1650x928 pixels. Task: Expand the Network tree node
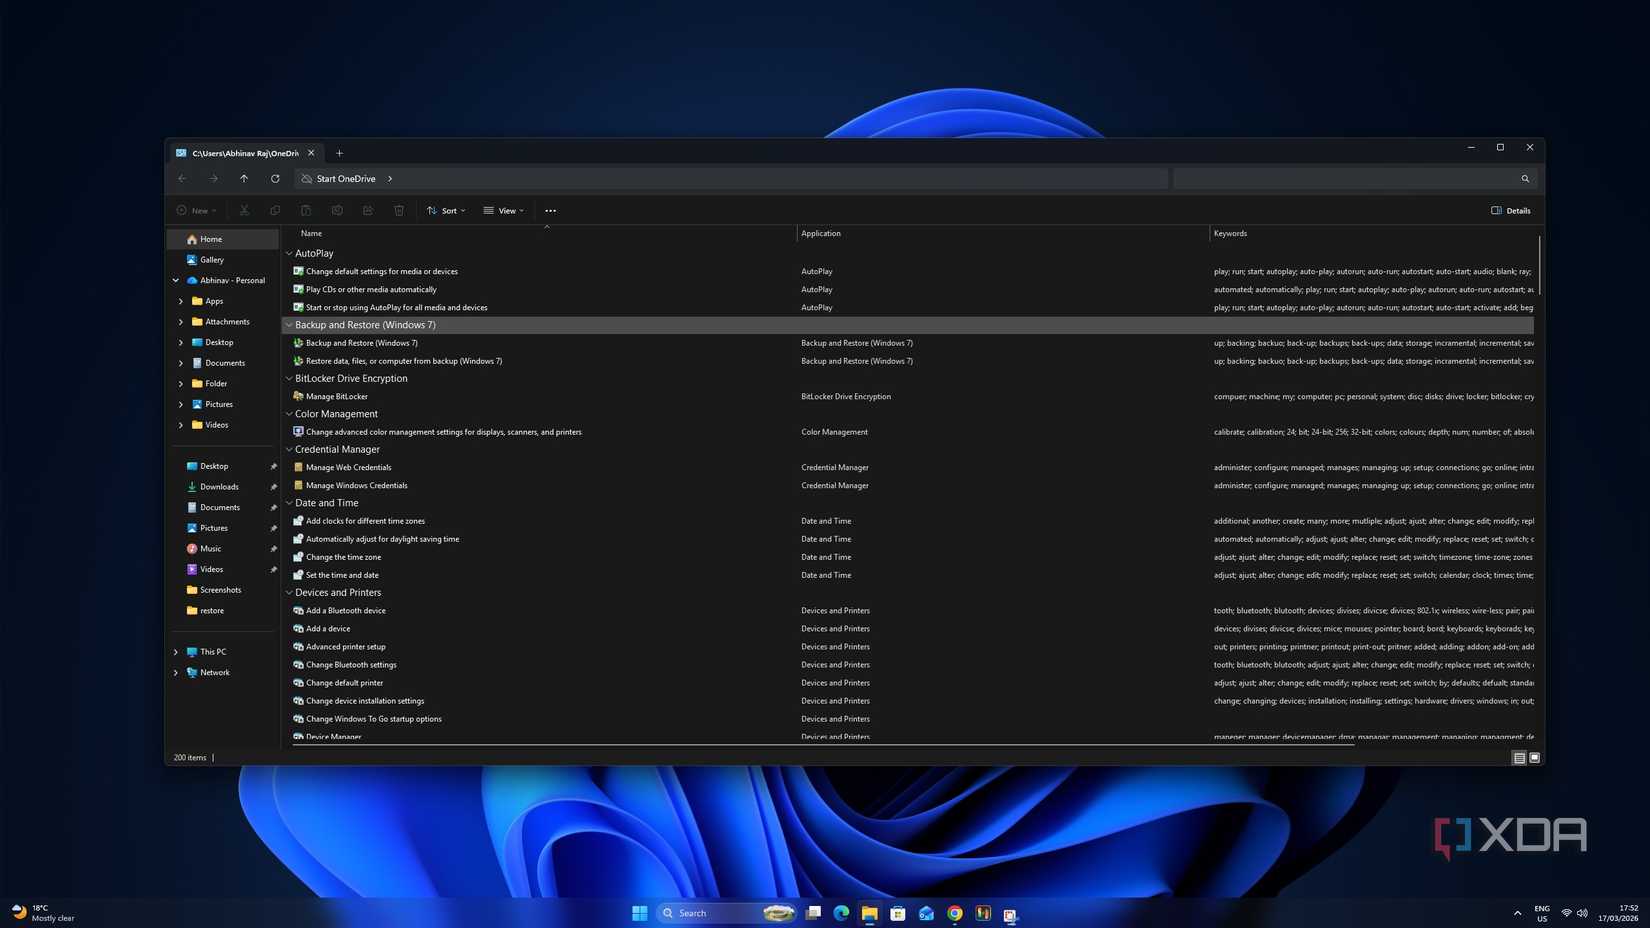click(x=176, y=673)
